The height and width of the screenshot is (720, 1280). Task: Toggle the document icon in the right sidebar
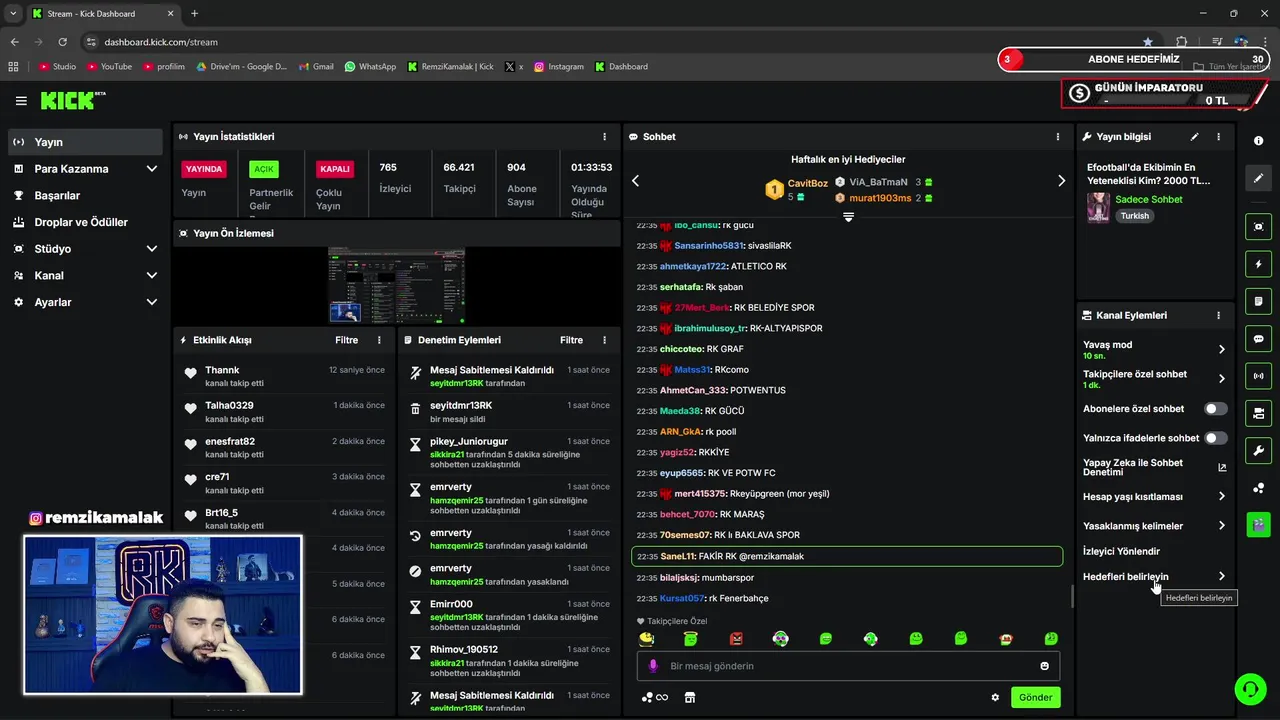1258,301
